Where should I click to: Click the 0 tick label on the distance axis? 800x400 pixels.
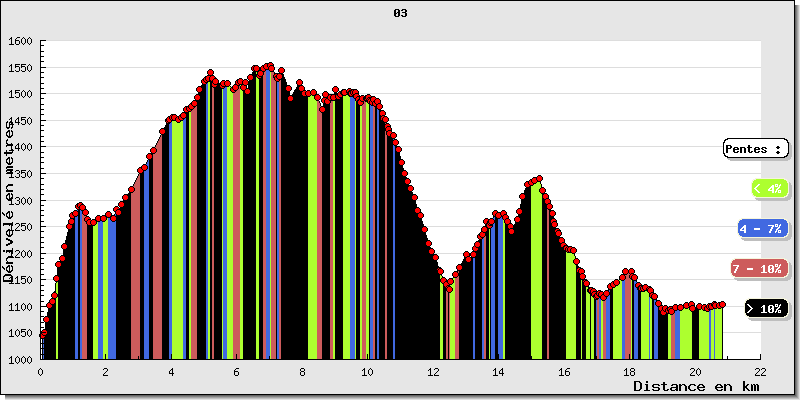(40, 372)
